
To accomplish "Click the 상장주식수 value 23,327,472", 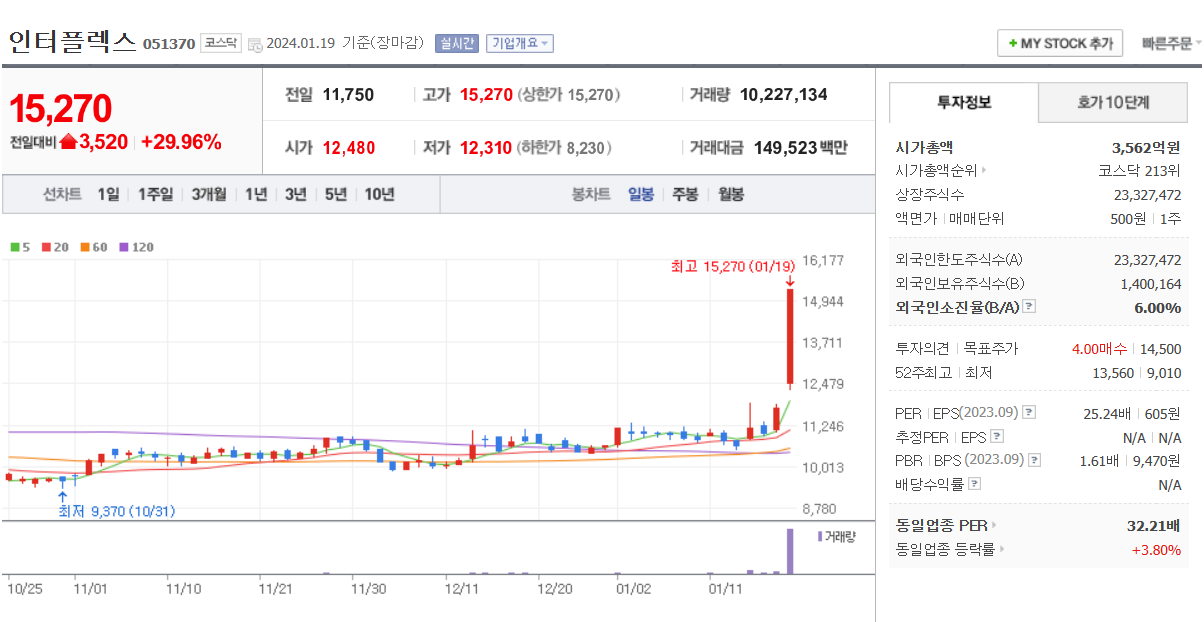I will [1147, 195].
